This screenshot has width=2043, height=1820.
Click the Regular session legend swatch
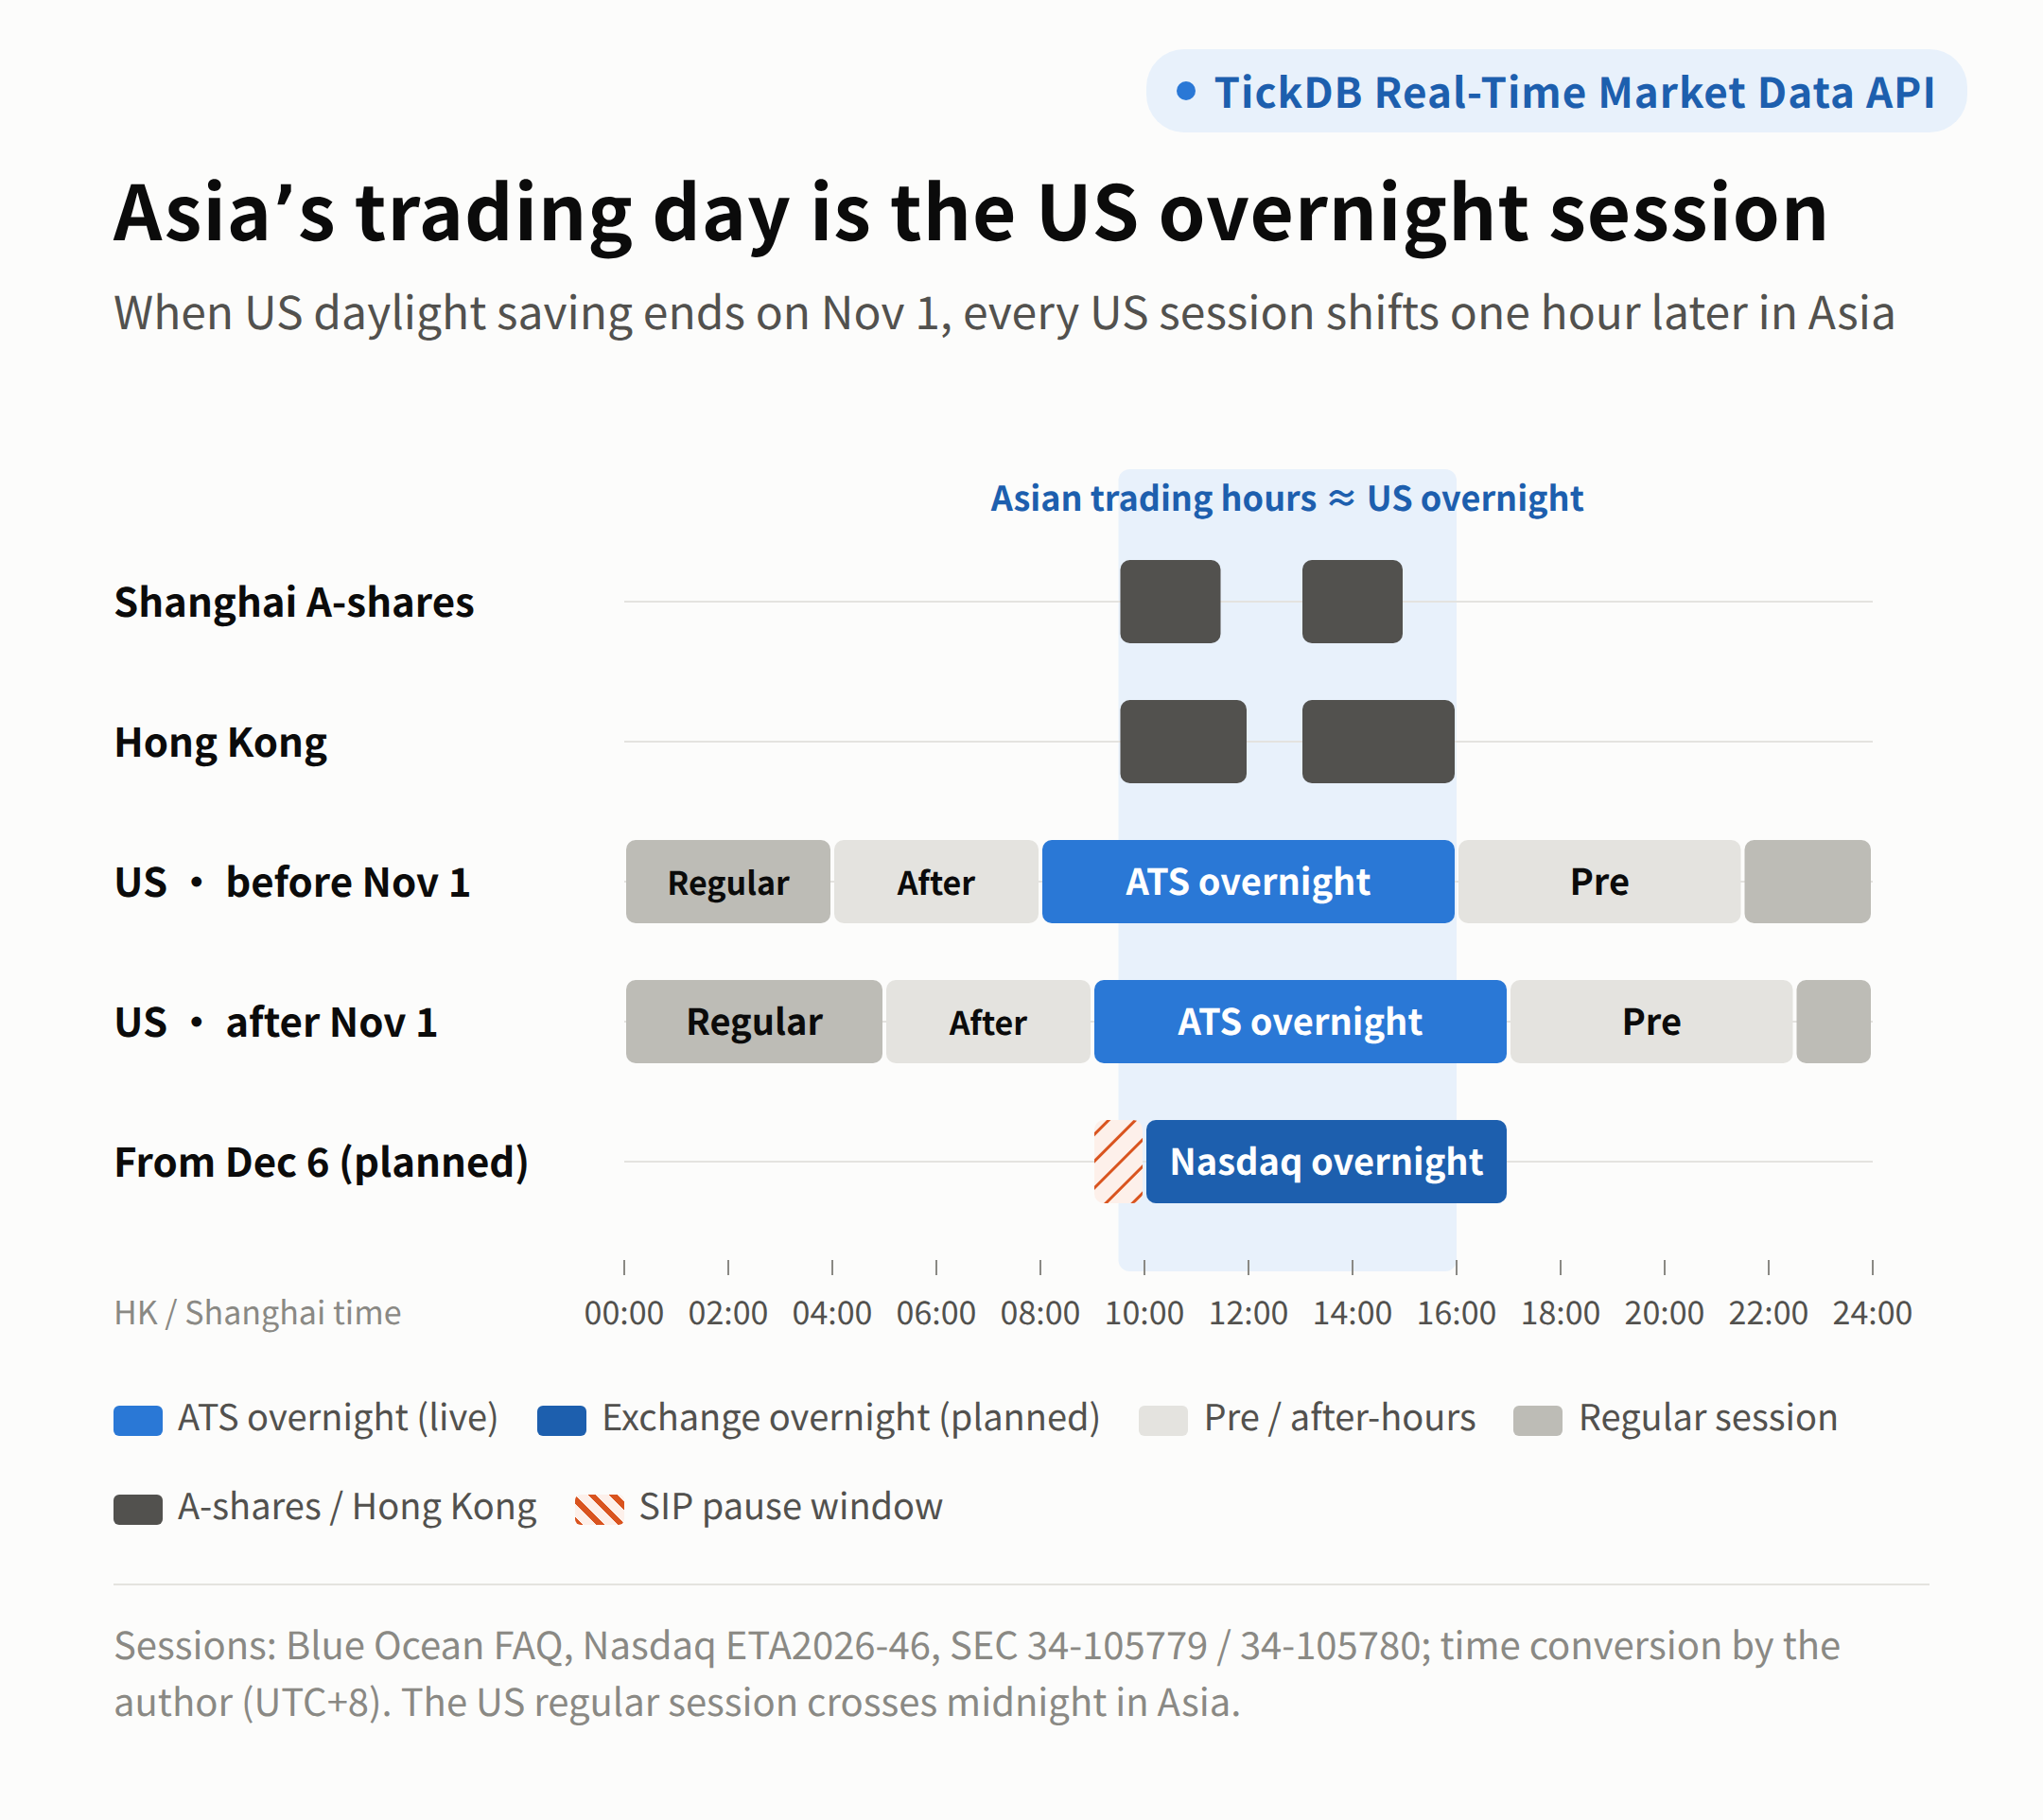1538,1420
